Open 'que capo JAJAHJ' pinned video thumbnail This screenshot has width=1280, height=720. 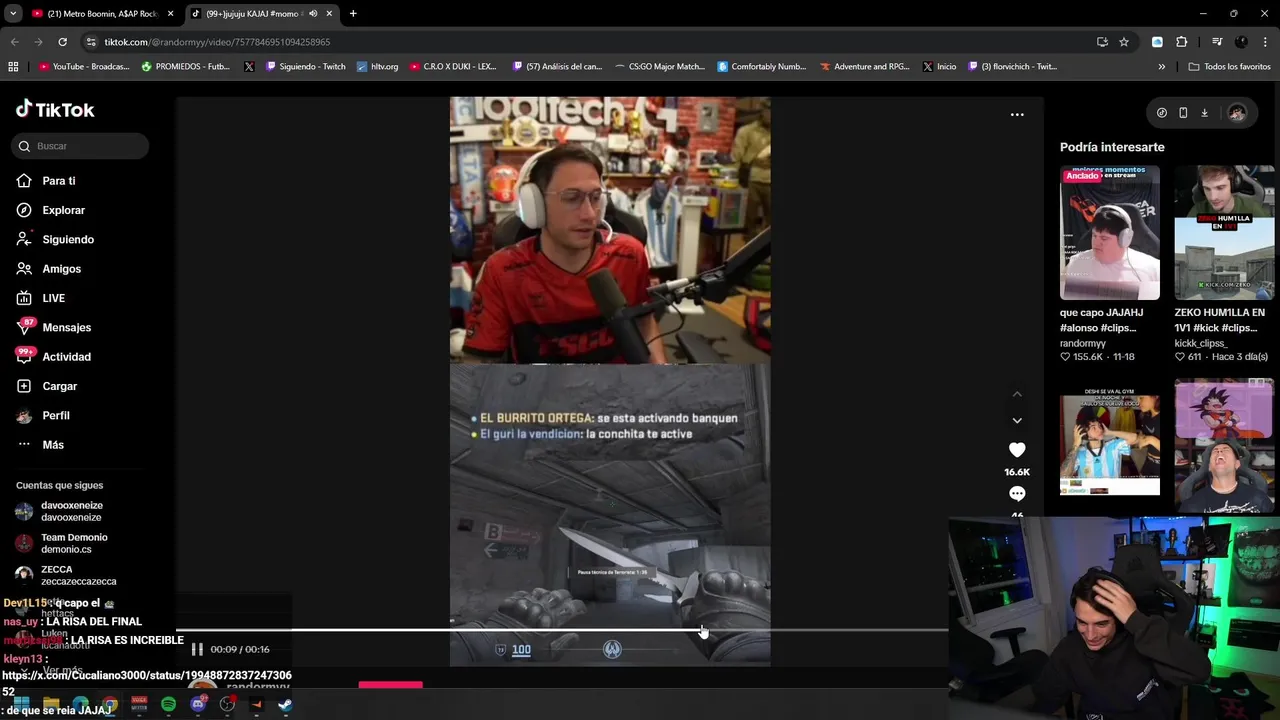point(1110,233)
